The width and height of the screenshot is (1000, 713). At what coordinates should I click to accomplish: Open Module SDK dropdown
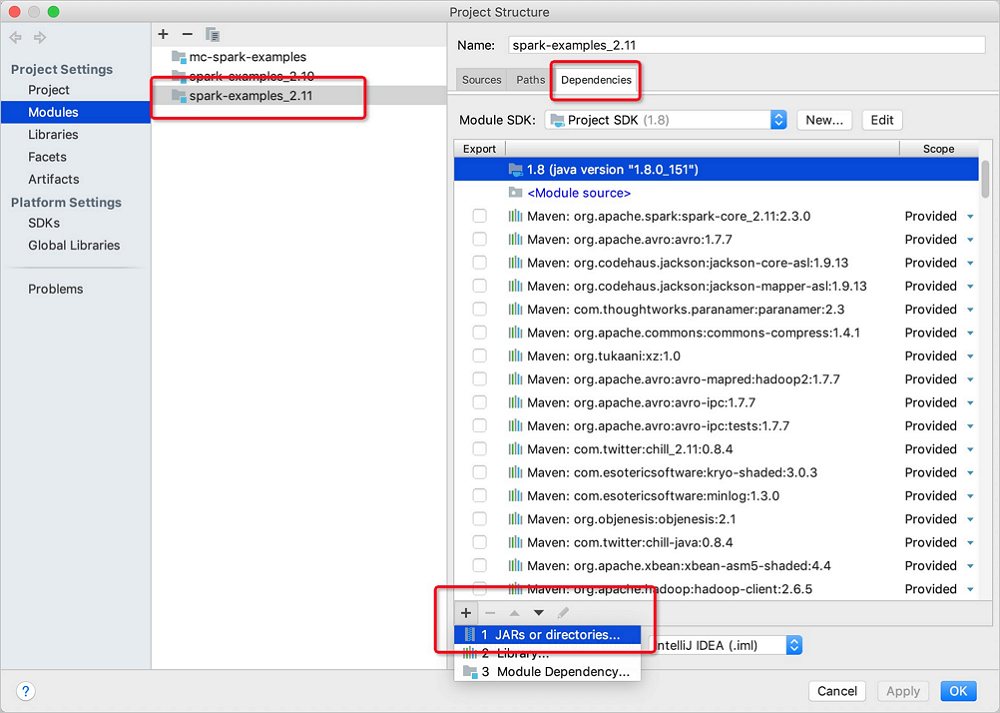(x=666, y=120)
